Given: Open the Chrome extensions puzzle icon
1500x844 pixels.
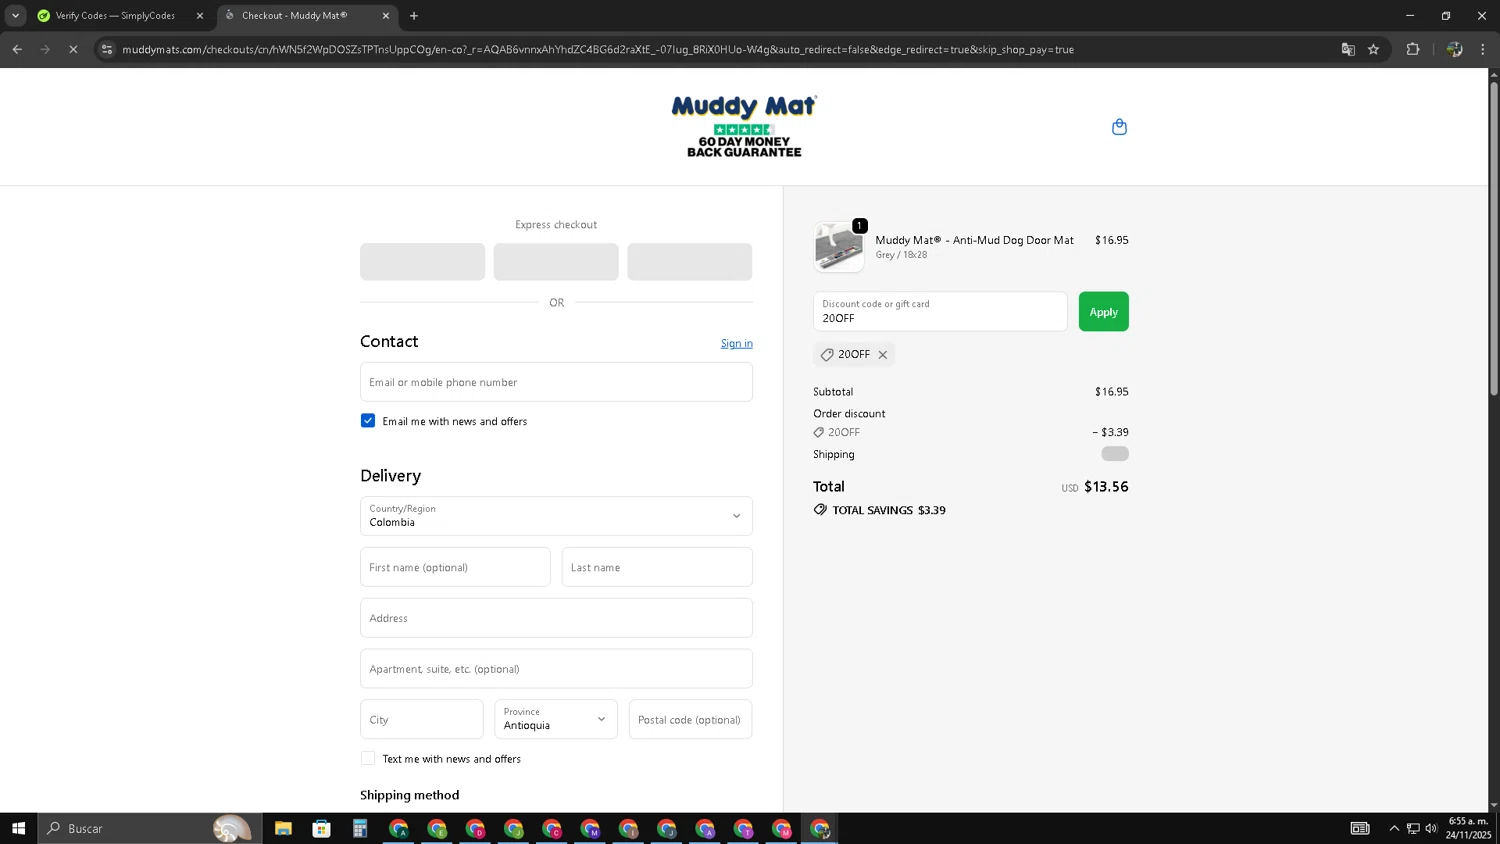Looking at the screenshot, I should point(1413,49).
